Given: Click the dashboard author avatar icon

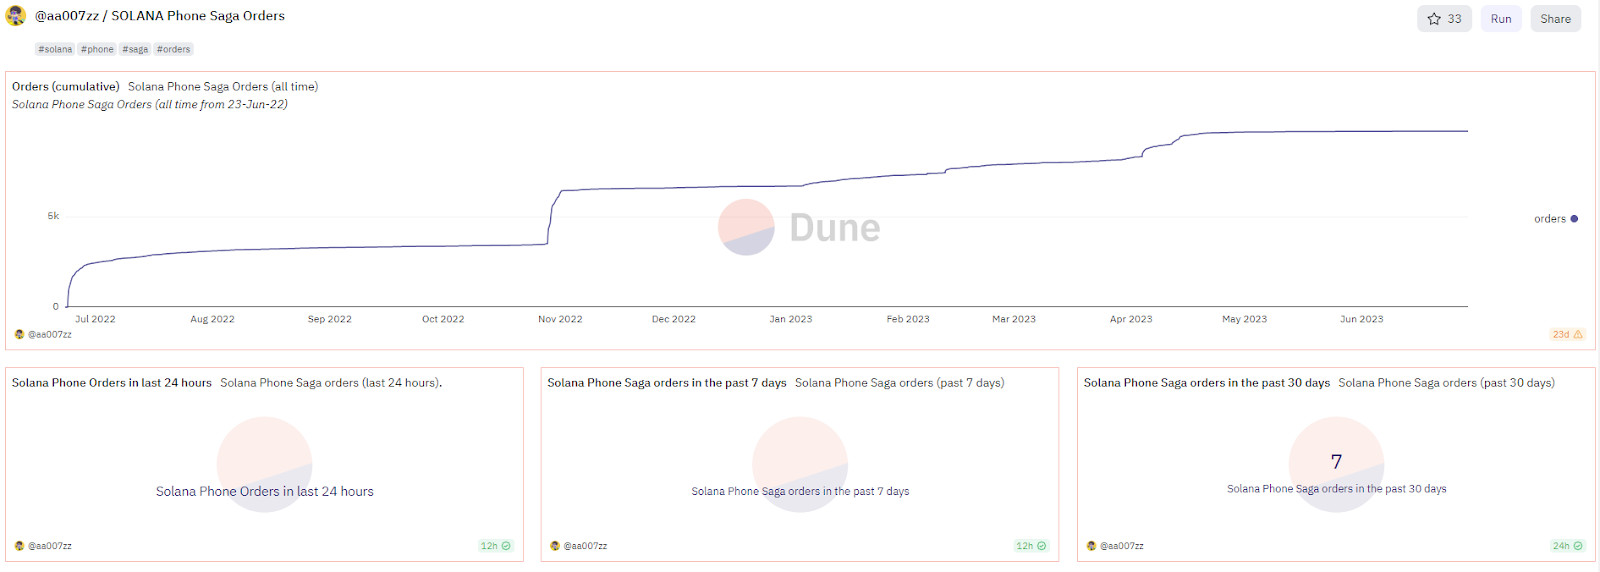Looking at the screenshot, I should click(x=16, y=16).
